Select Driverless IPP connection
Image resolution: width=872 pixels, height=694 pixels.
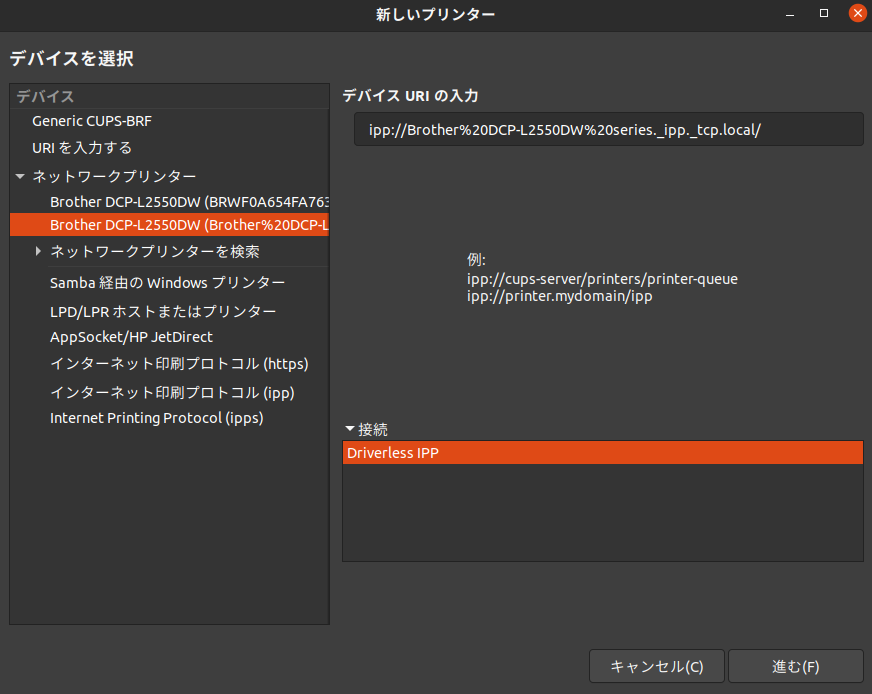pyautogui.click(x=602, y=453)
